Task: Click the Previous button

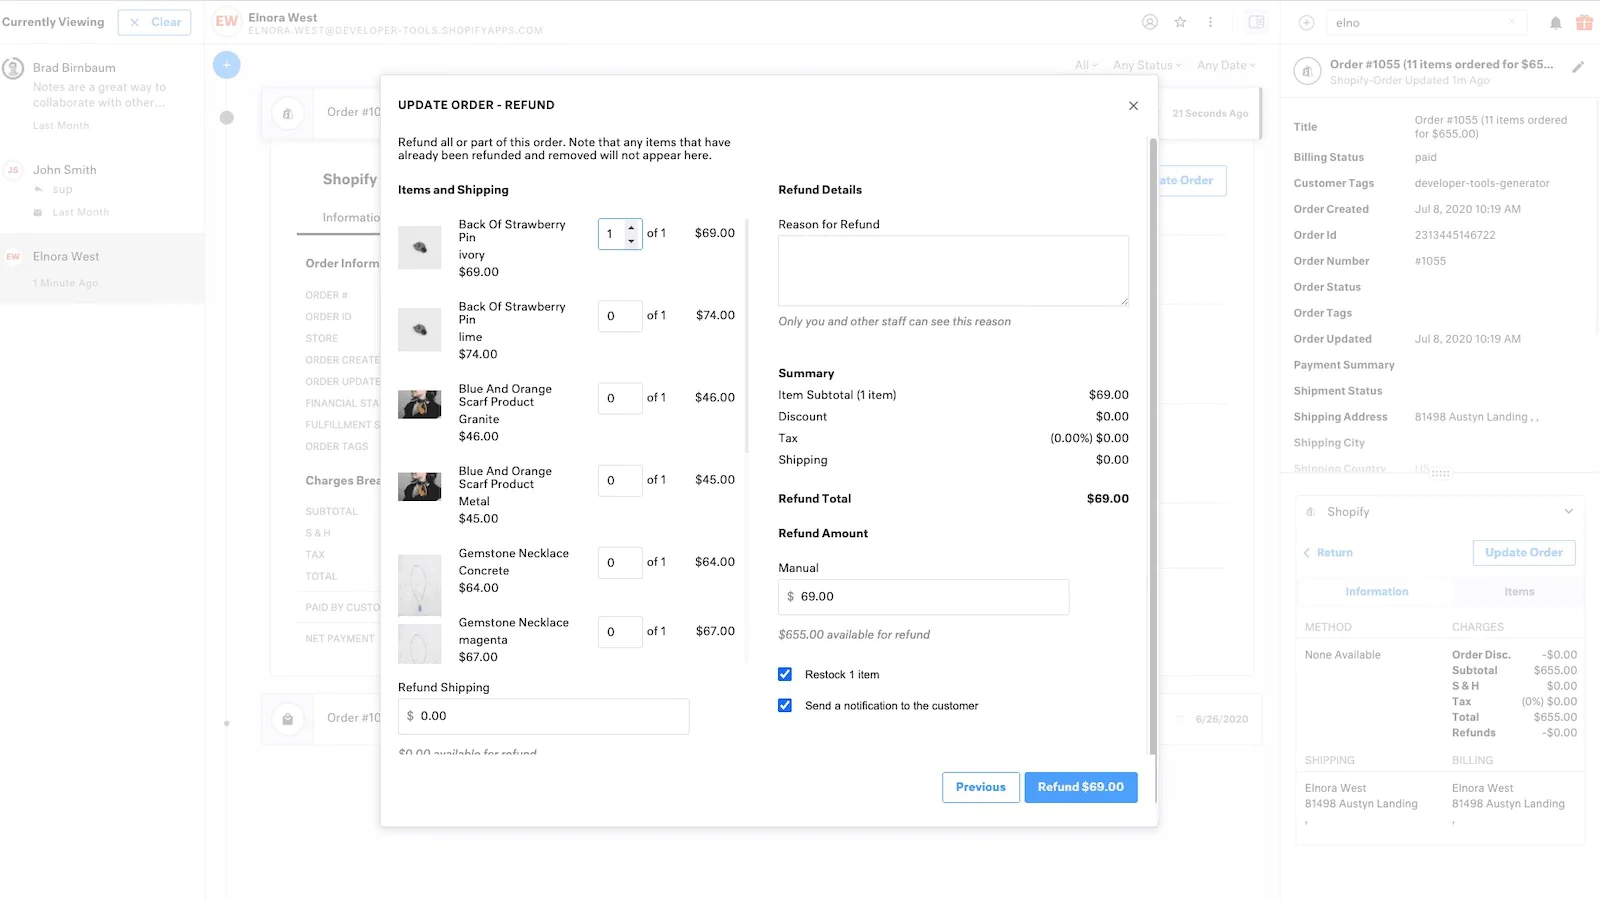Action: point(980,787)
